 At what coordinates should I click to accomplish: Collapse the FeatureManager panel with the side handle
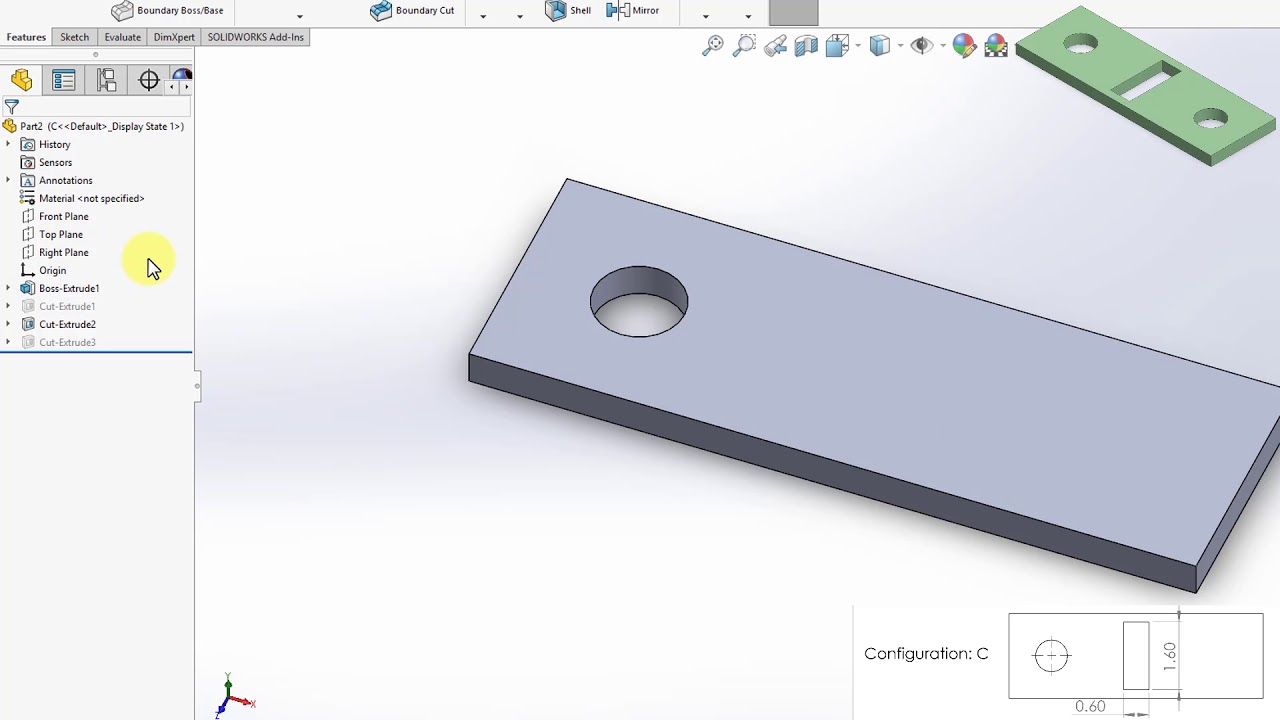pyautogui.click(x=197, y=386)
